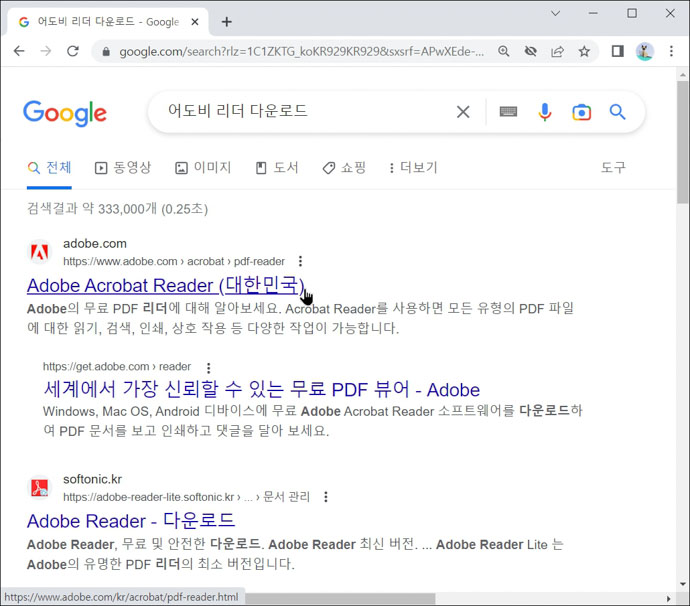Open 세계에서 가장 신뢰할 수 있는 무료 PDF 뷰어 link

pyautogui.click(x=261, y=389)
